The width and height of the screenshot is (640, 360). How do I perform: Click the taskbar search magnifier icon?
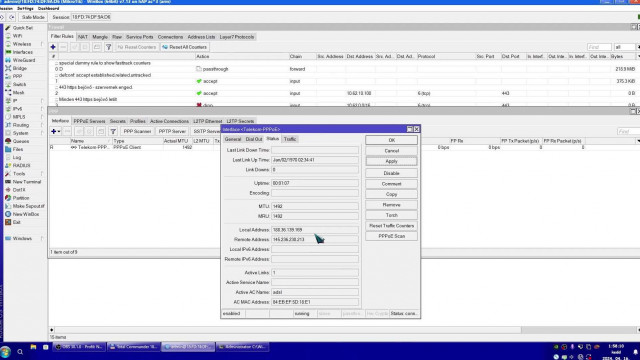(20, 351)
